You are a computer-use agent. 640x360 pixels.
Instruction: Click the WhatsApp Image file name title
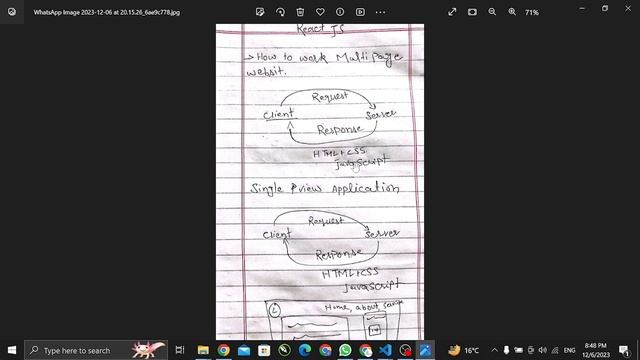tap(107, 12)
